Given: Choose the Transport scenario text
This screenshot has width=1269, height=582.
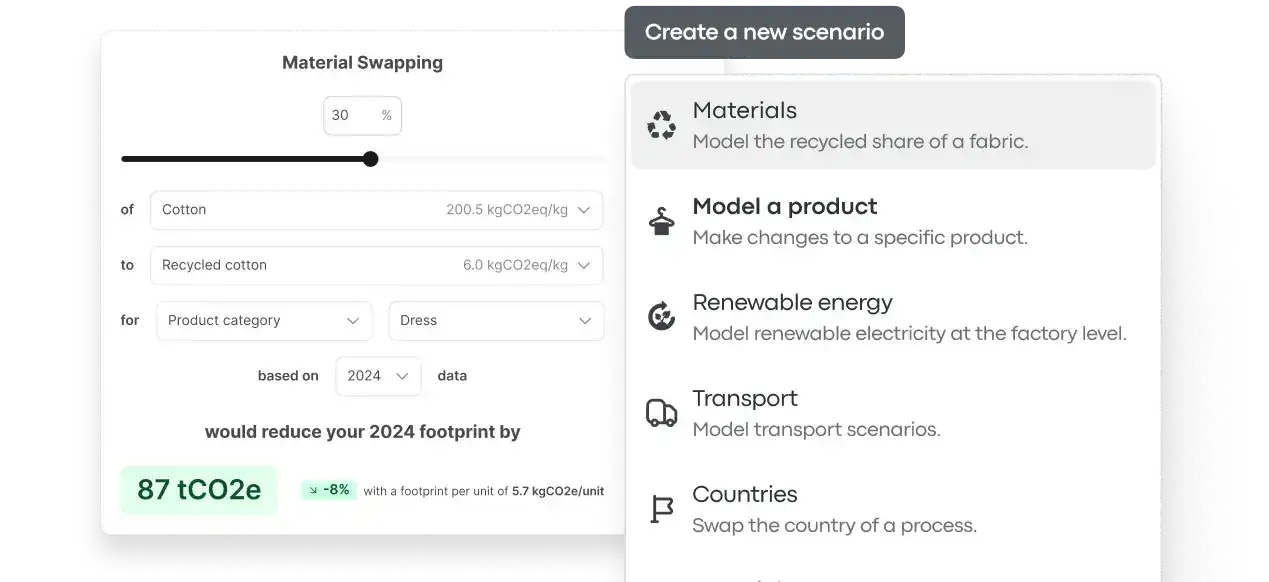Looking at the screenshot, I should click(x=745, y=399).
